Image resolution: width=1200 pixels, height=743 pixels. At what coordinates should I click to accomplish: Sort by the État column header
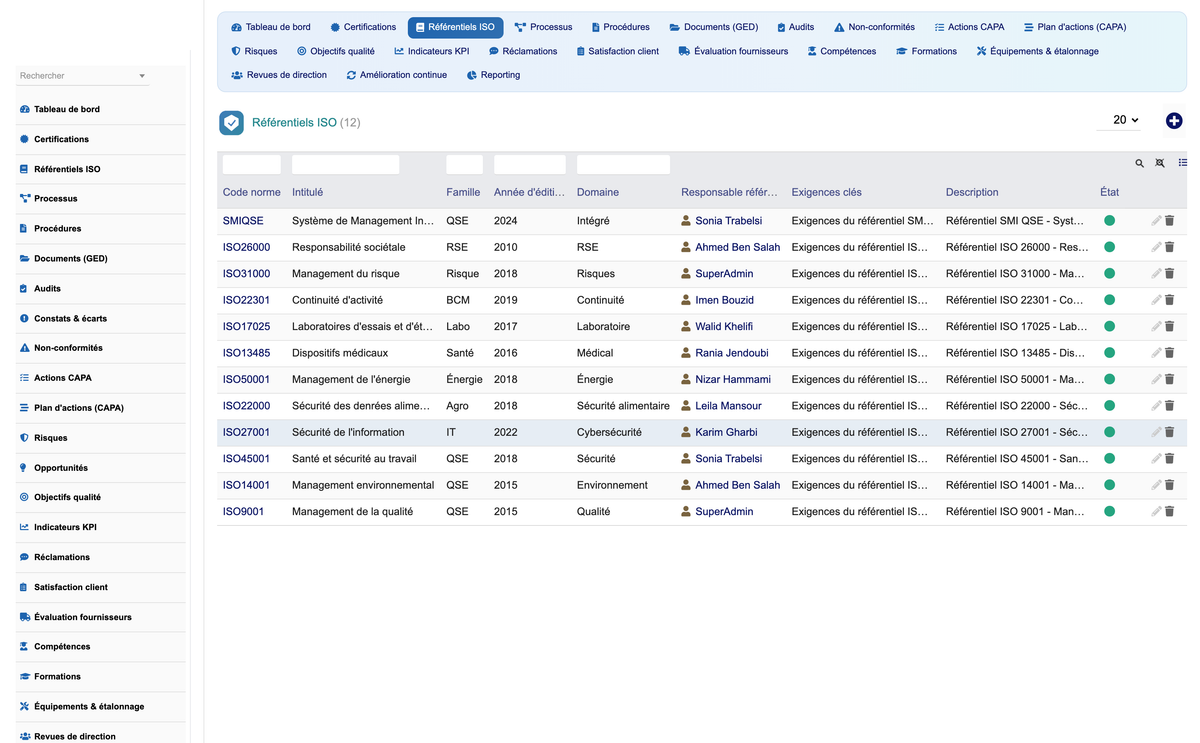(1110, 192)
